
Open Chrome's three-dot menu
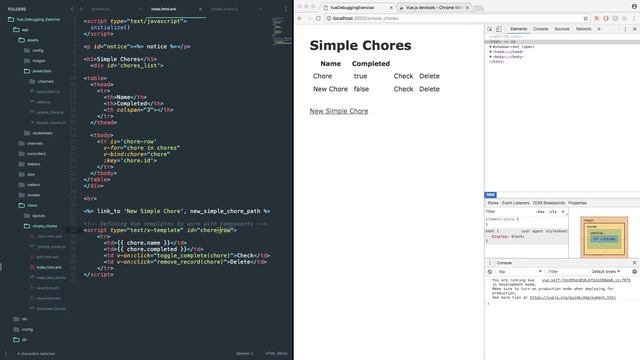pos(634,18)
